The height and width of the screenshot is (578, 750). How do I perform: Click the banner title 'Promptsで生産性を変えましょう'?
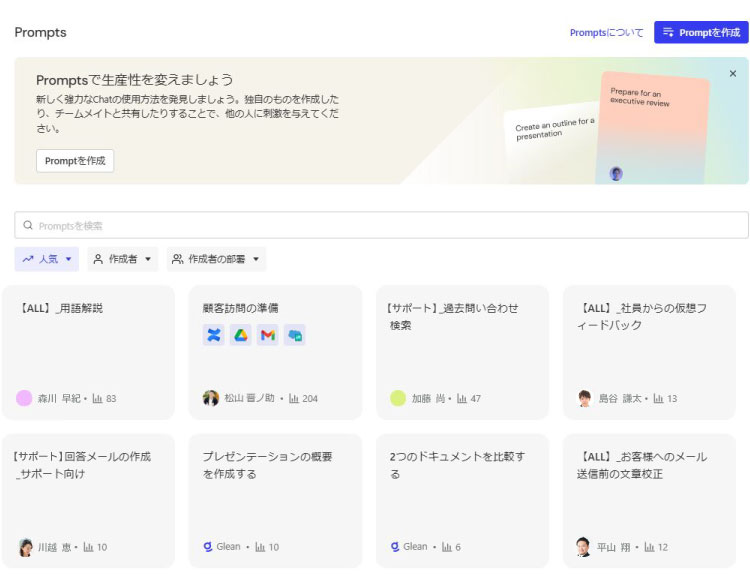click(134, 79)
